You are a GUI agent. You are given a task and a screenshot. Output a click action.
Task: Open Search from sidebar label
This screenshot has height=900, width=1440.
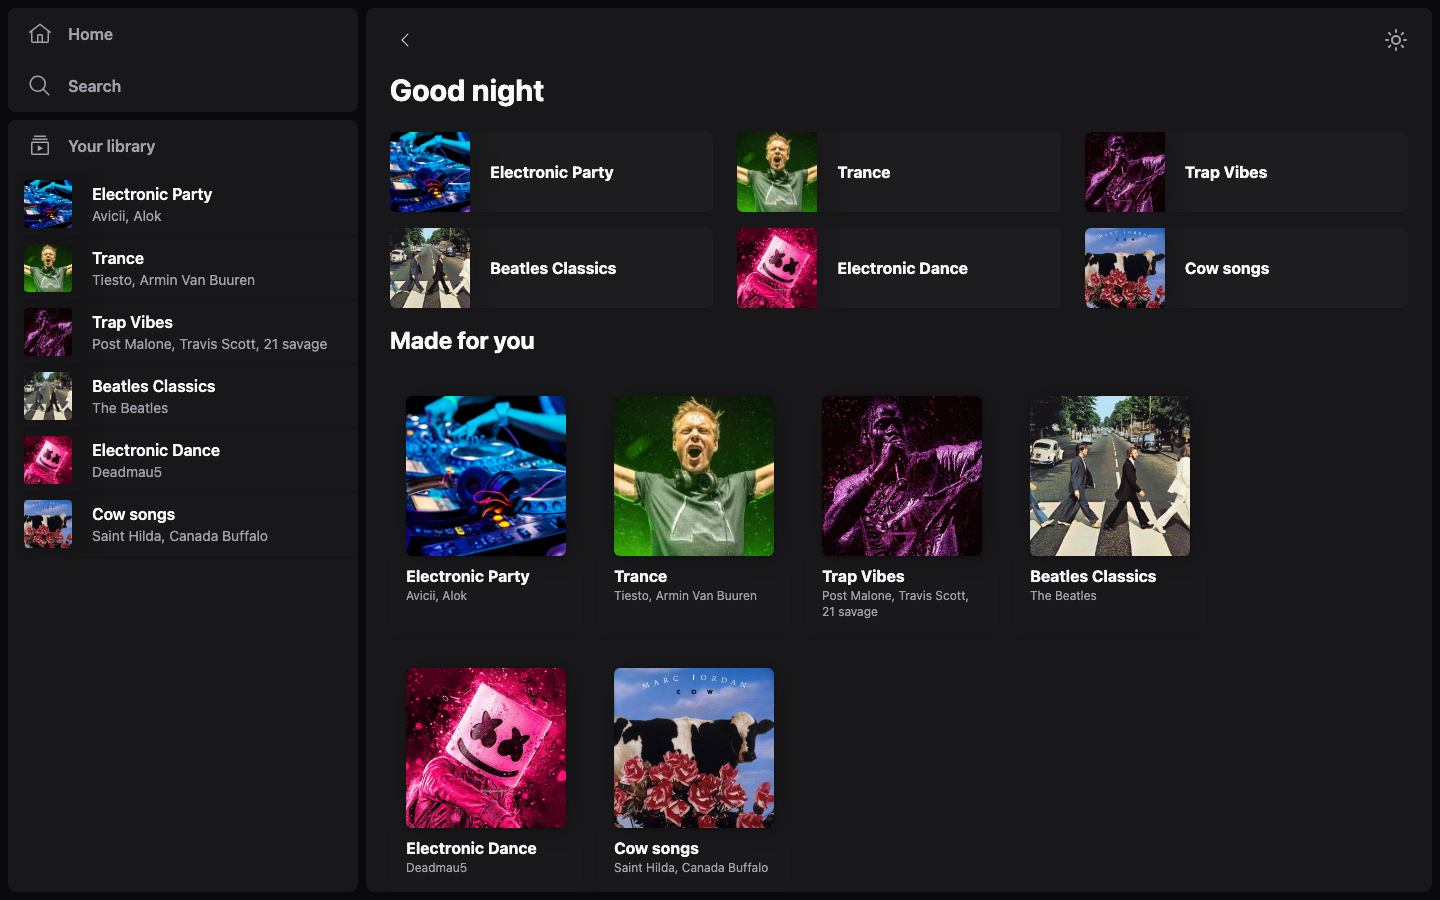94,86
